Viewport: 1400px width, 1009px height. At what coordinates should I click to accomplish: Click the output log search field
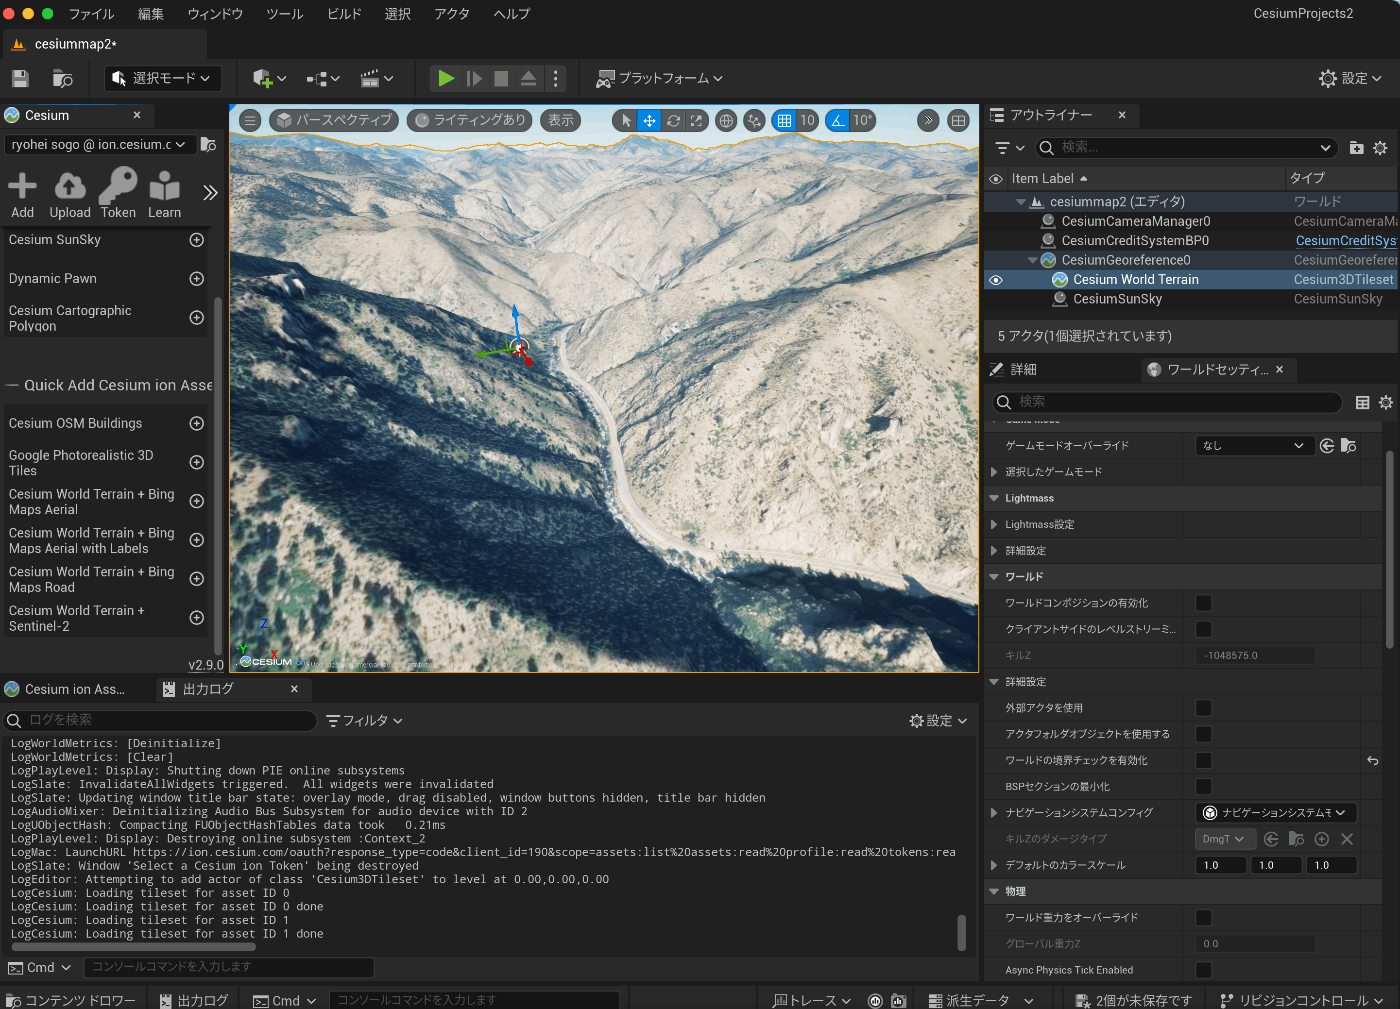click(160, 721)
